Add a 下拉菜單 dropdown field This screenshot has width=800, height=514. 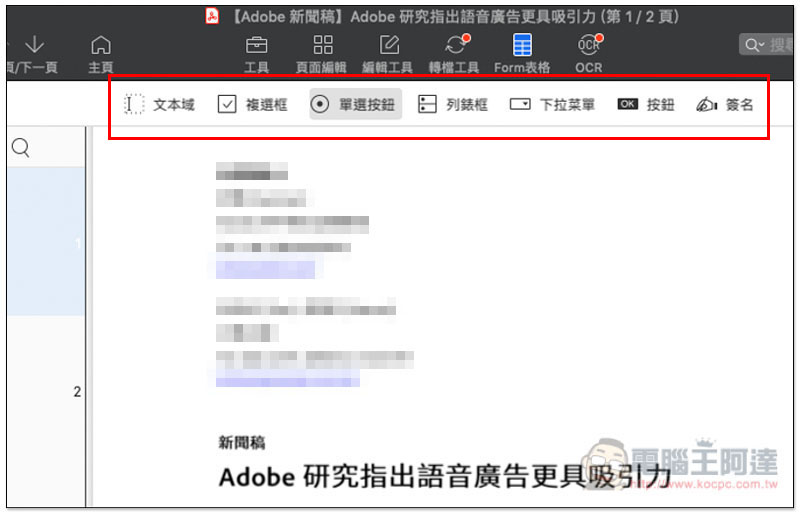(553, 105)
